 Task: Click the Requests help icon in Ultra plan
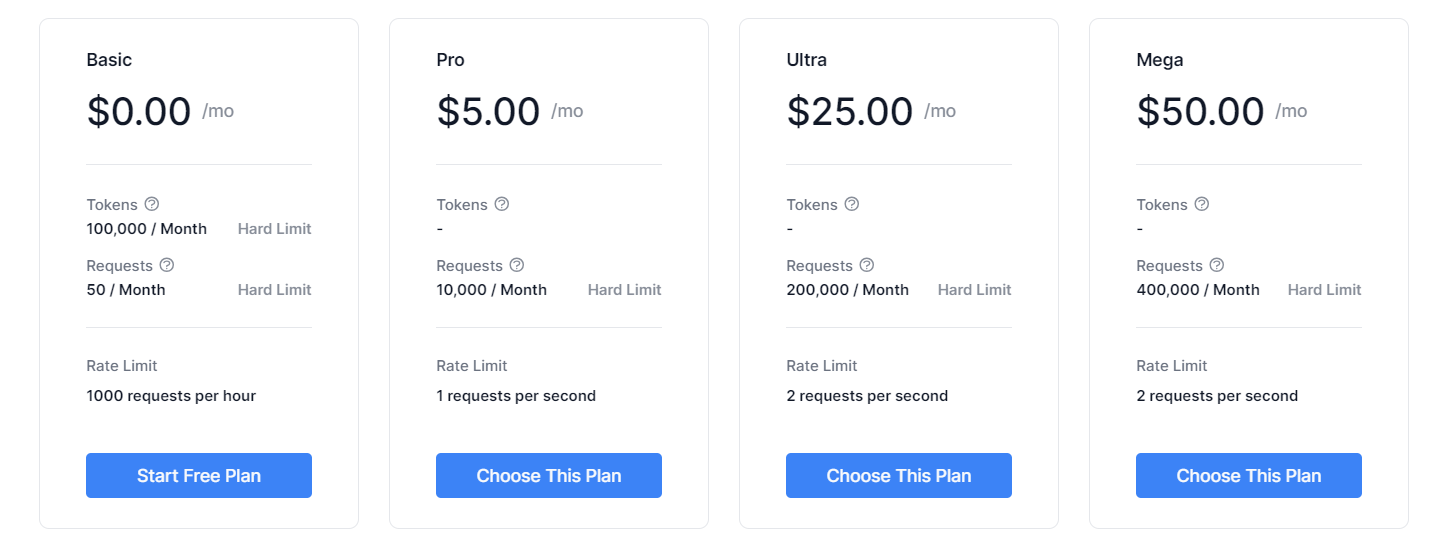point(867,265)
